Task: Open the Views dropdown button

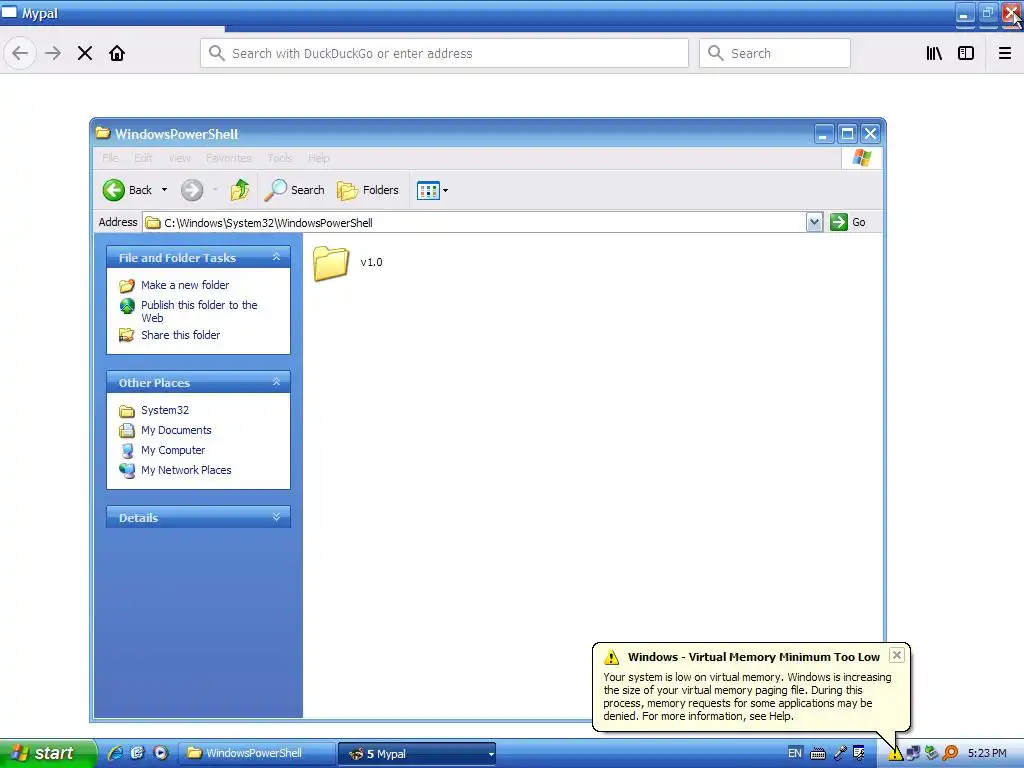Action: (432, 191)
